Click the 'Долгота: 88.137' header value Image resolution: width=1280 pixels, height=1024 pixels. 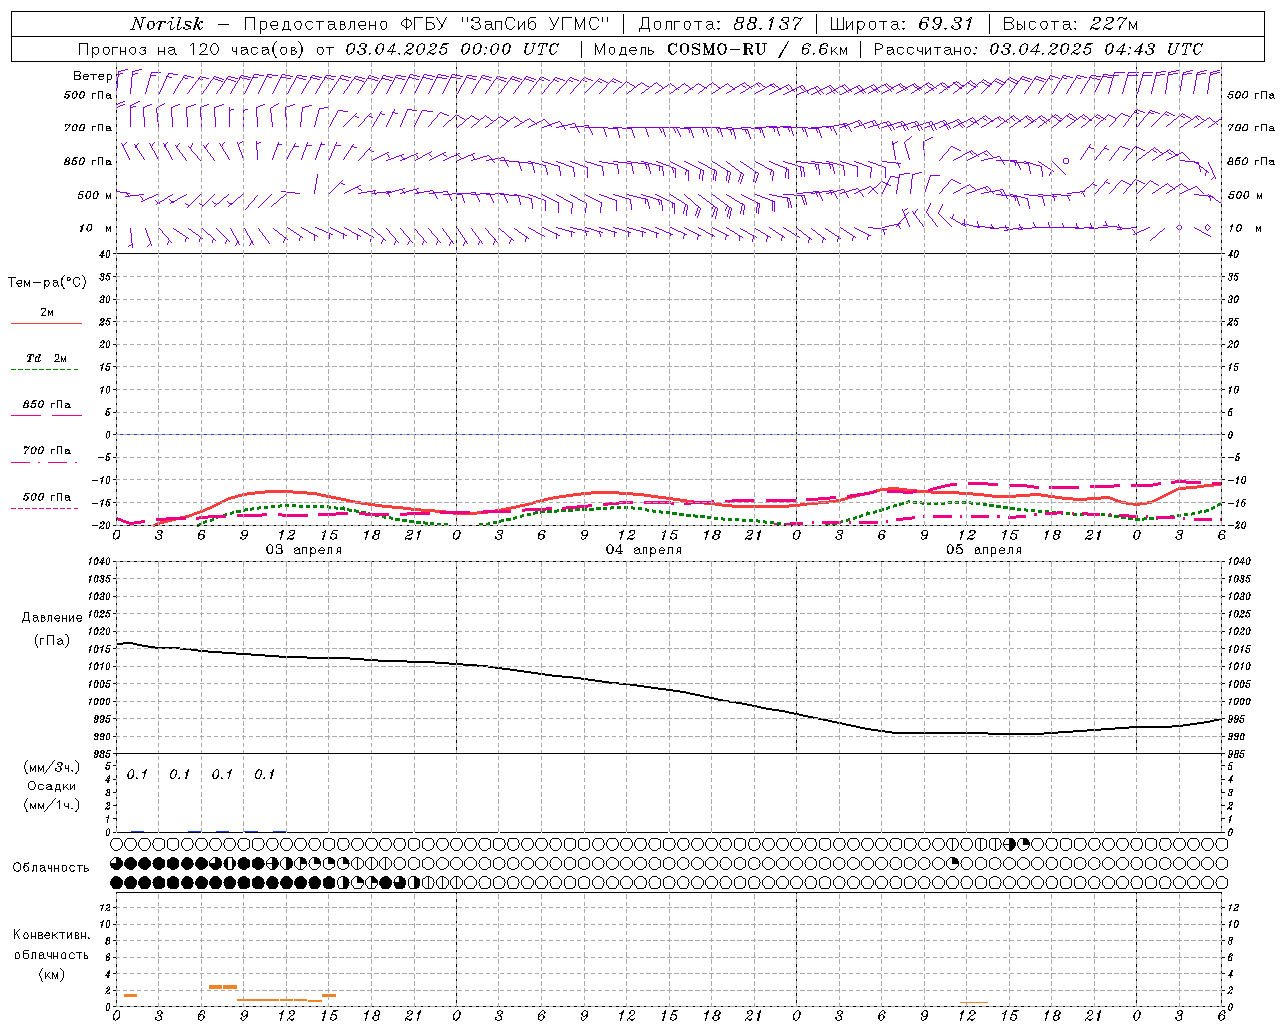tap(720, 24)
